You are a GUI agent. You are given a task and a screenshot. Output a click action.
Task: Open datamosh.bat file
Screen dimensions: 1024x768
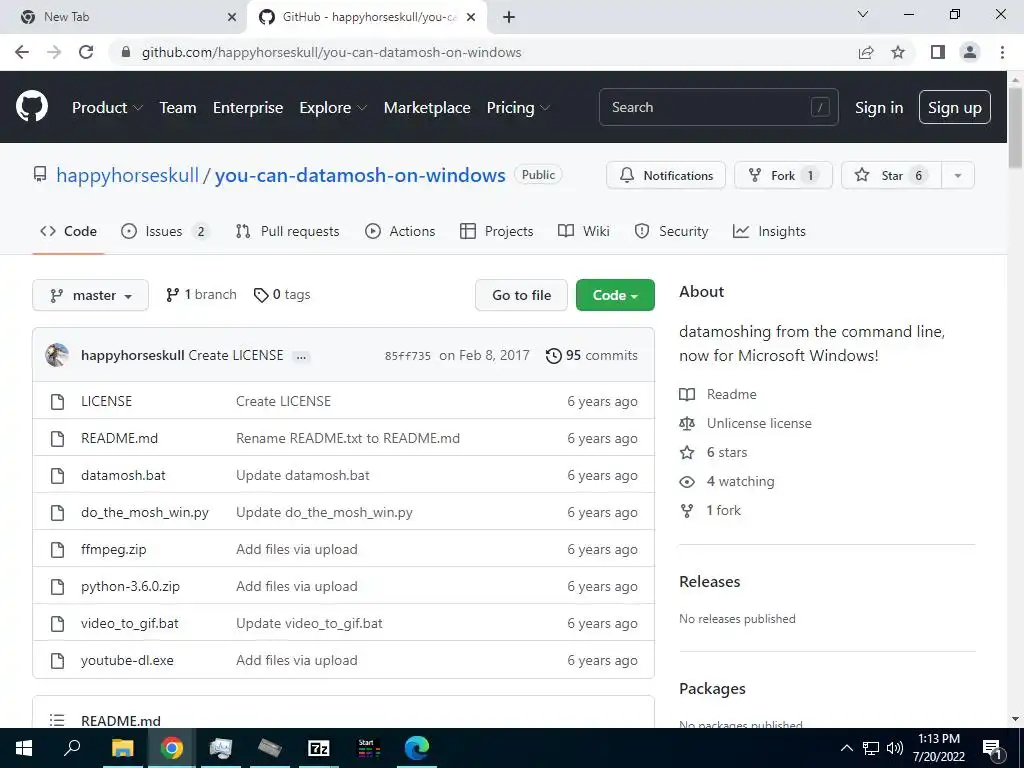[x=123, y=475]
